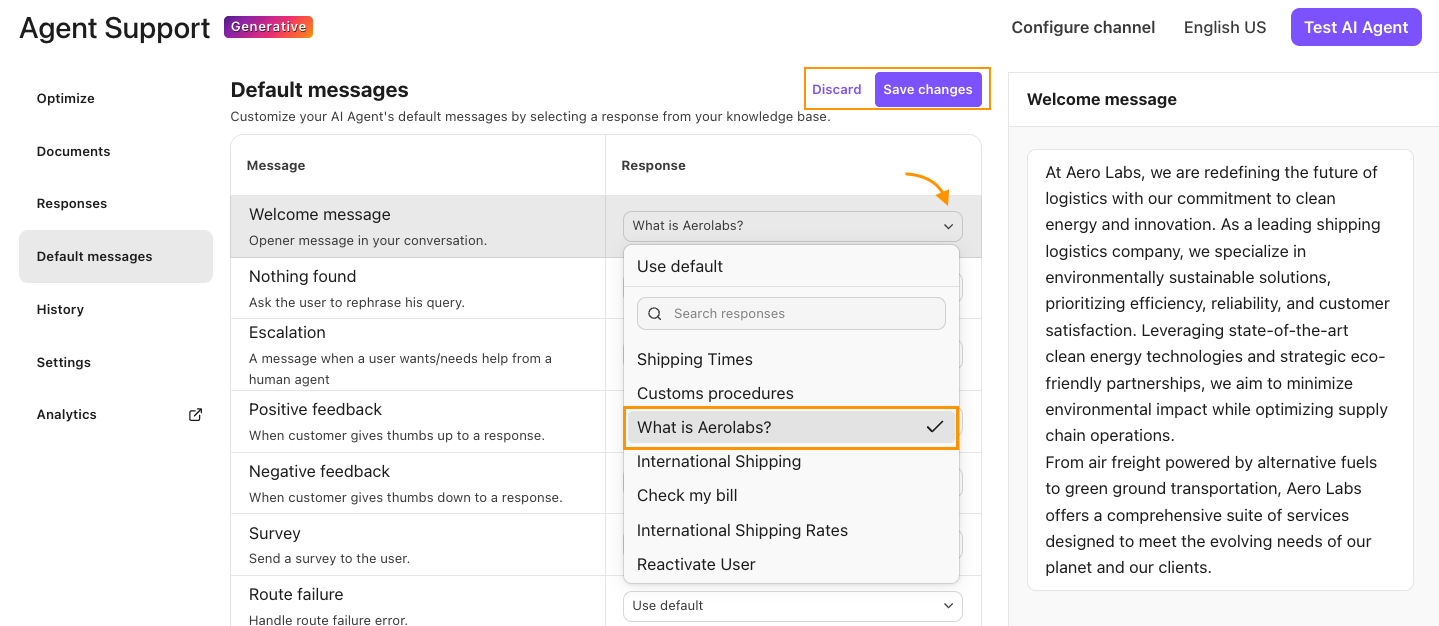Click the Search responses field
The height and width of the screenshot is (626, 1439).
(791, 313)
